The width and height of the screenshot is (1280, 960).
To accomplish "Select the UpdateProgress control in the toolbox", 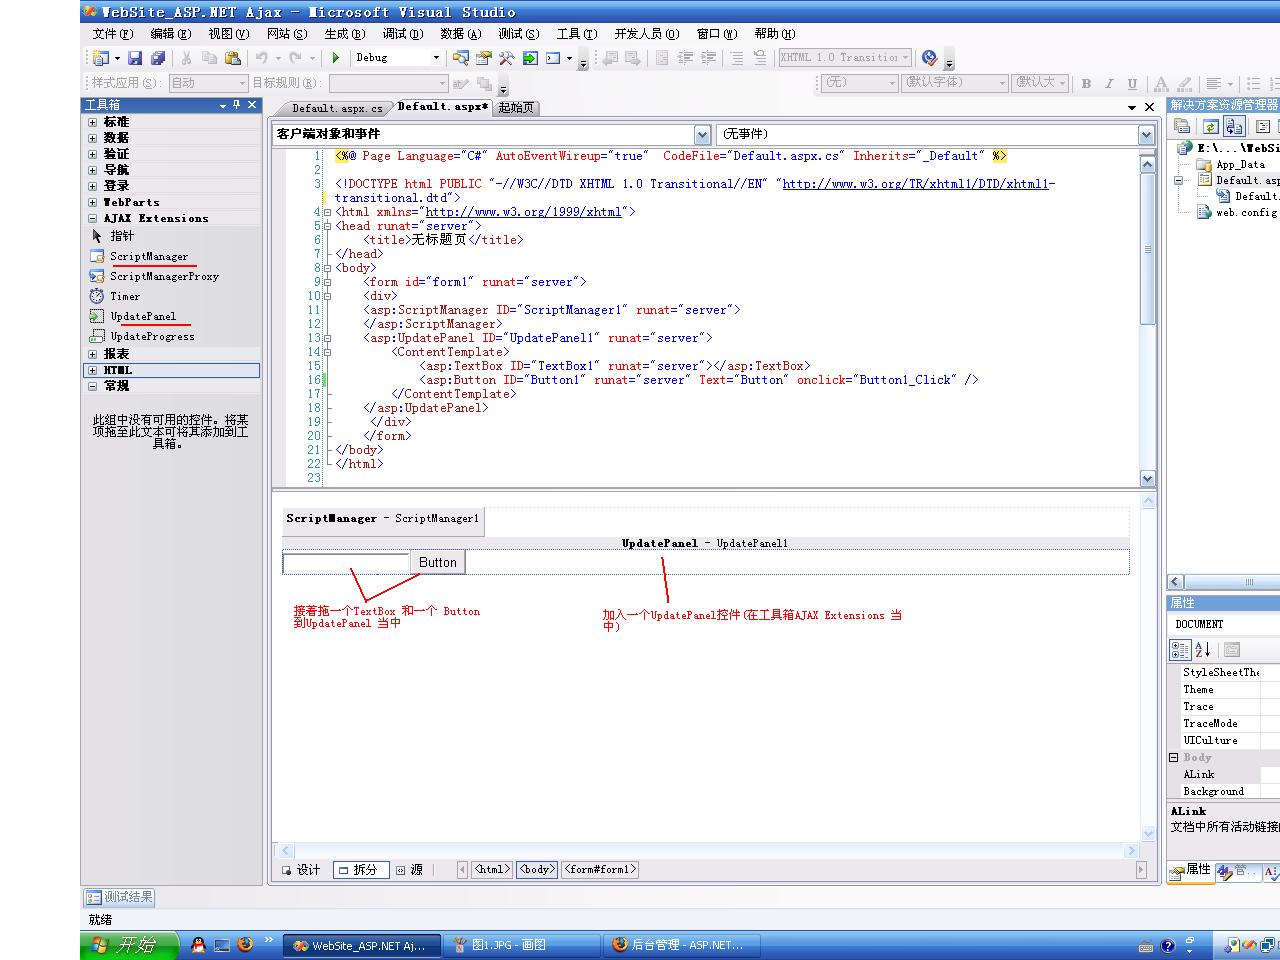I will point(152,336).
